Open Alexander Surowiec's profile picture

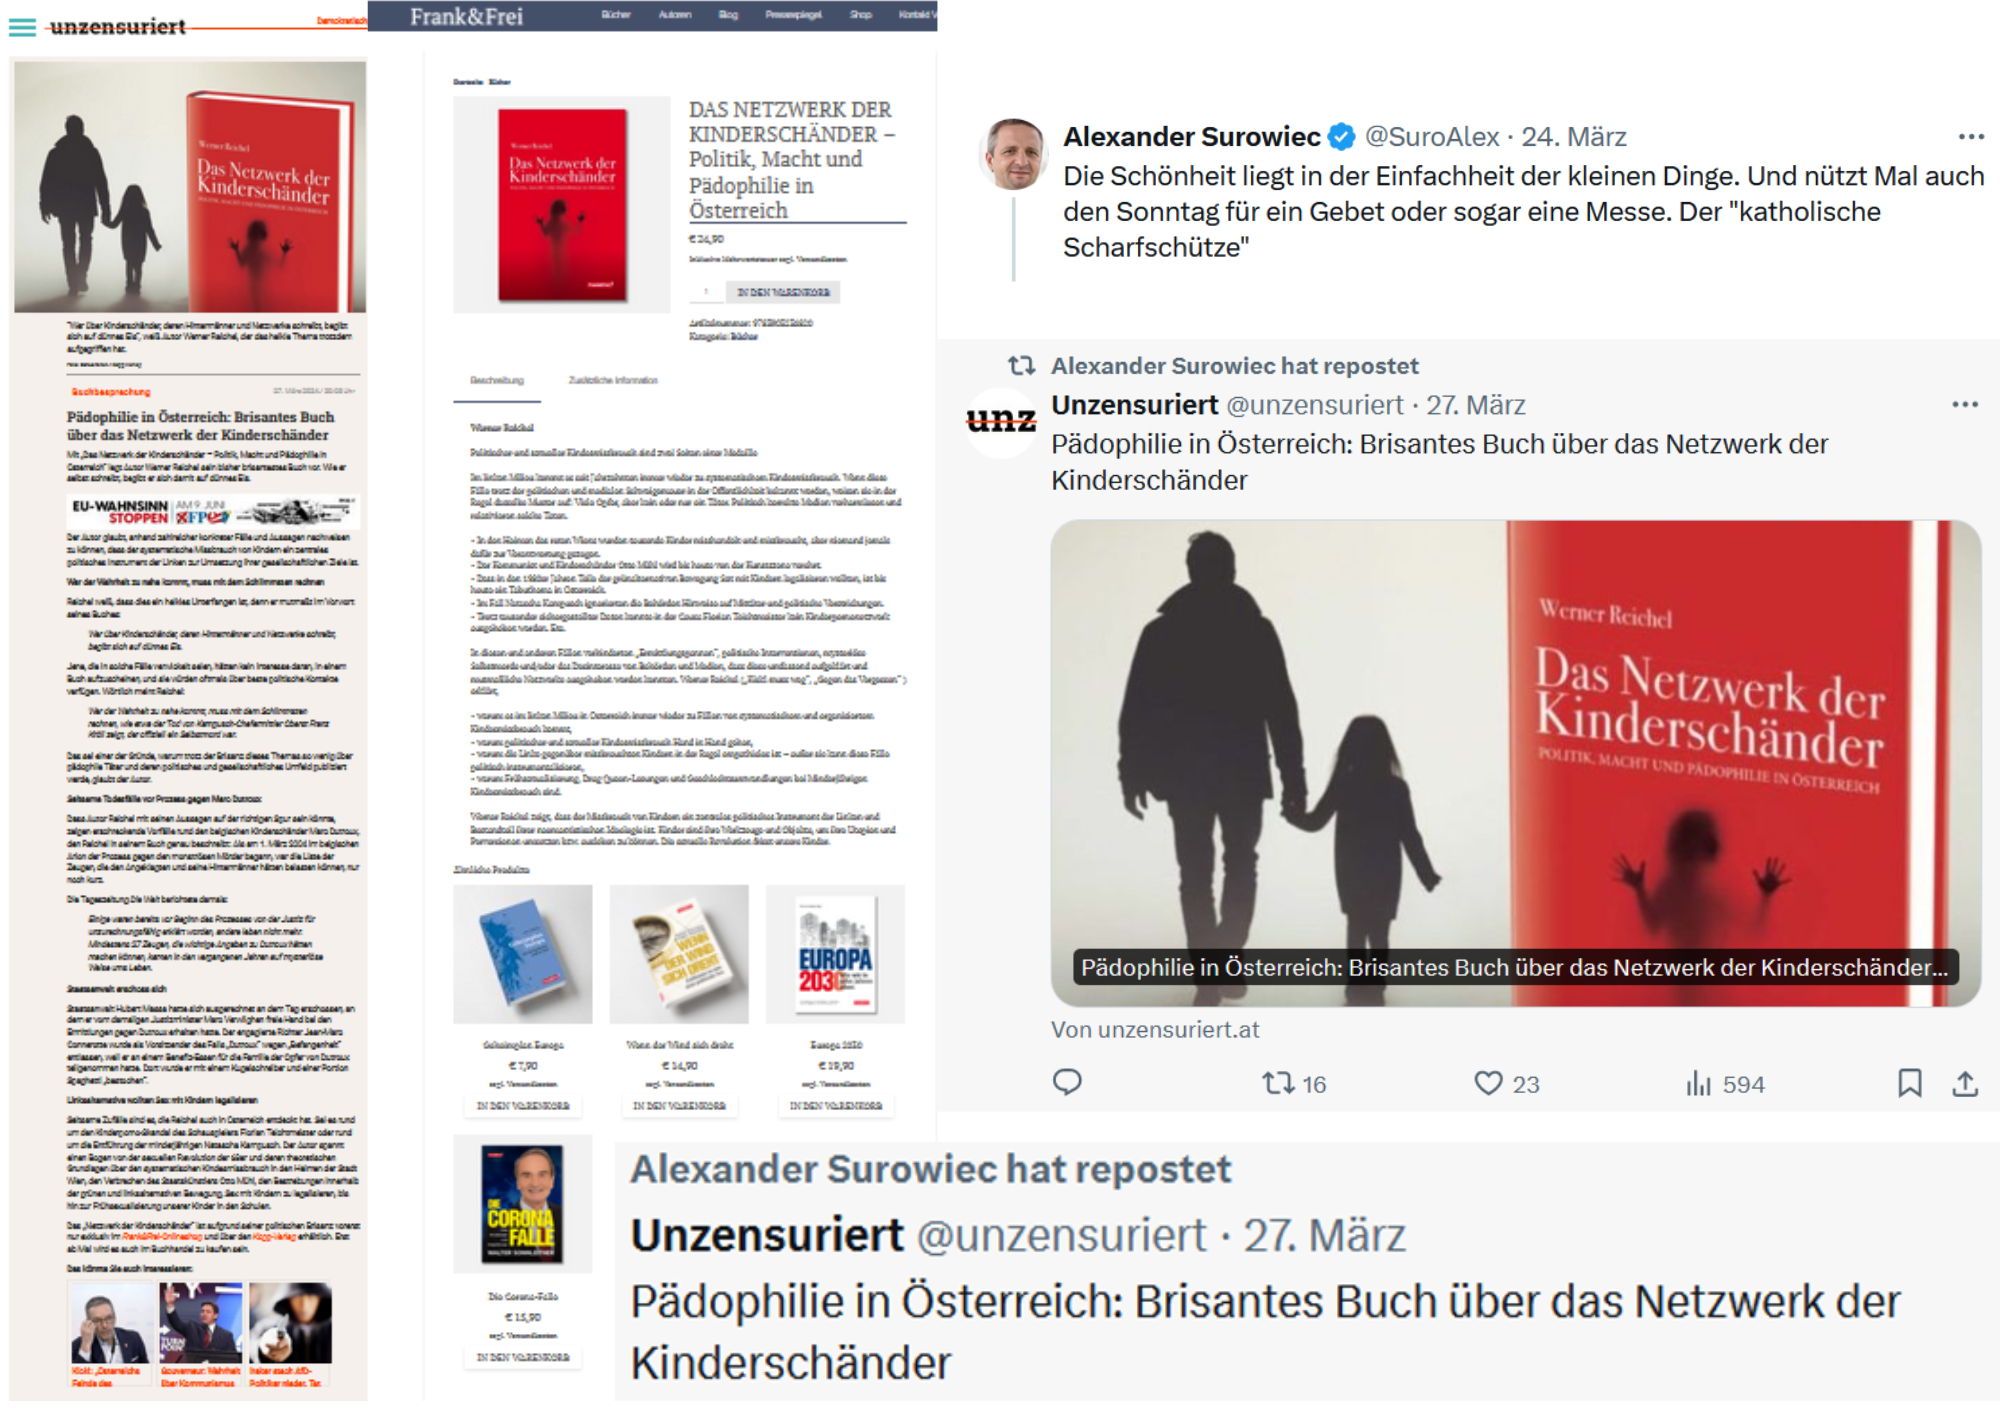click(1013, 154)
